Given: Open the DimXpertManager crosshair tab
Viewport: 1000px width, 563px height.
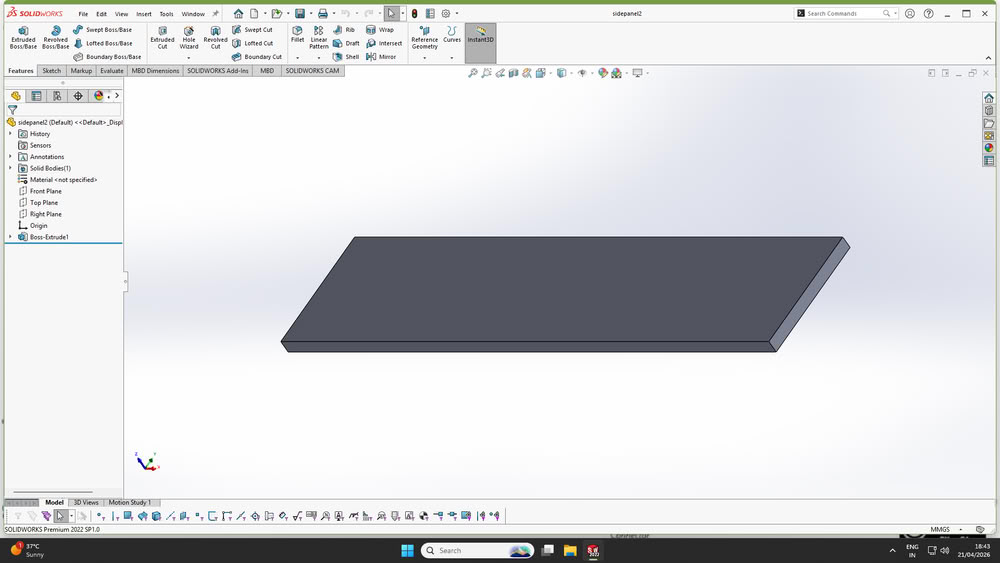Looking at the screenshot, I should point(78,96).
